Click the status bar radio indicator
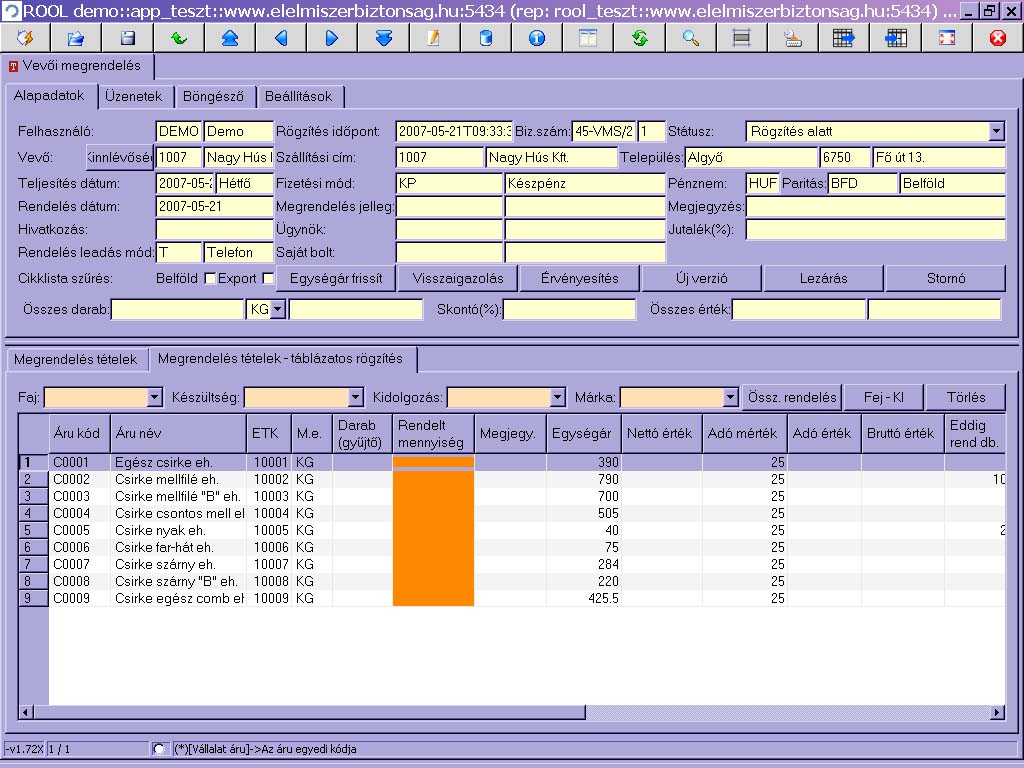 point(160,748)
